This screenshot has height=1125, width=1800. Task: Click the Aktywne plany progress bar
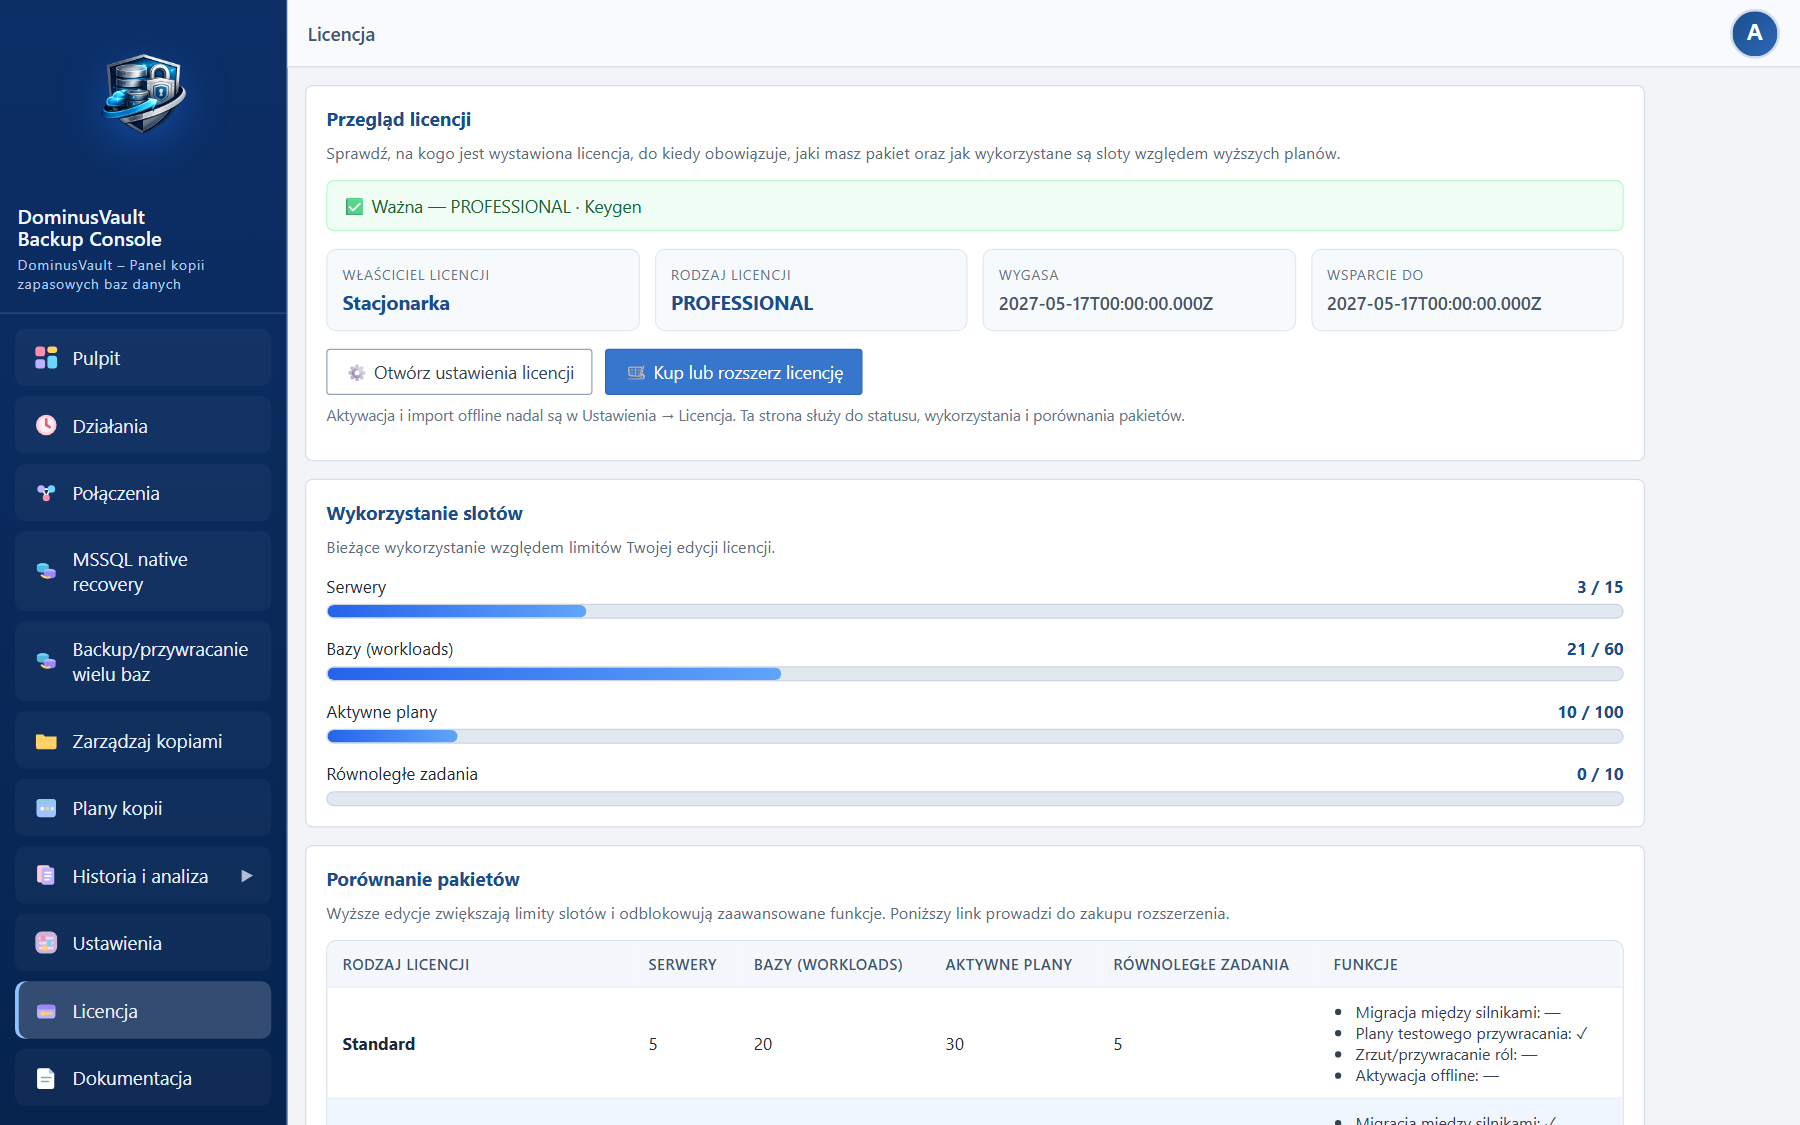[975, 736]
